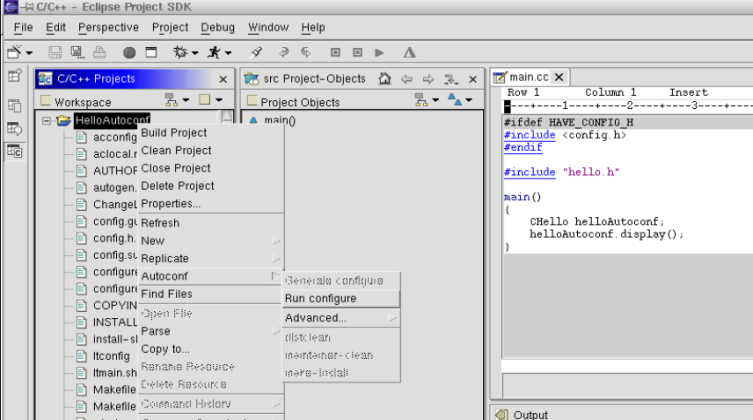Choose Build Project from context menu
The width and height of the screenshot is (753, 420).
pos(174,133)
